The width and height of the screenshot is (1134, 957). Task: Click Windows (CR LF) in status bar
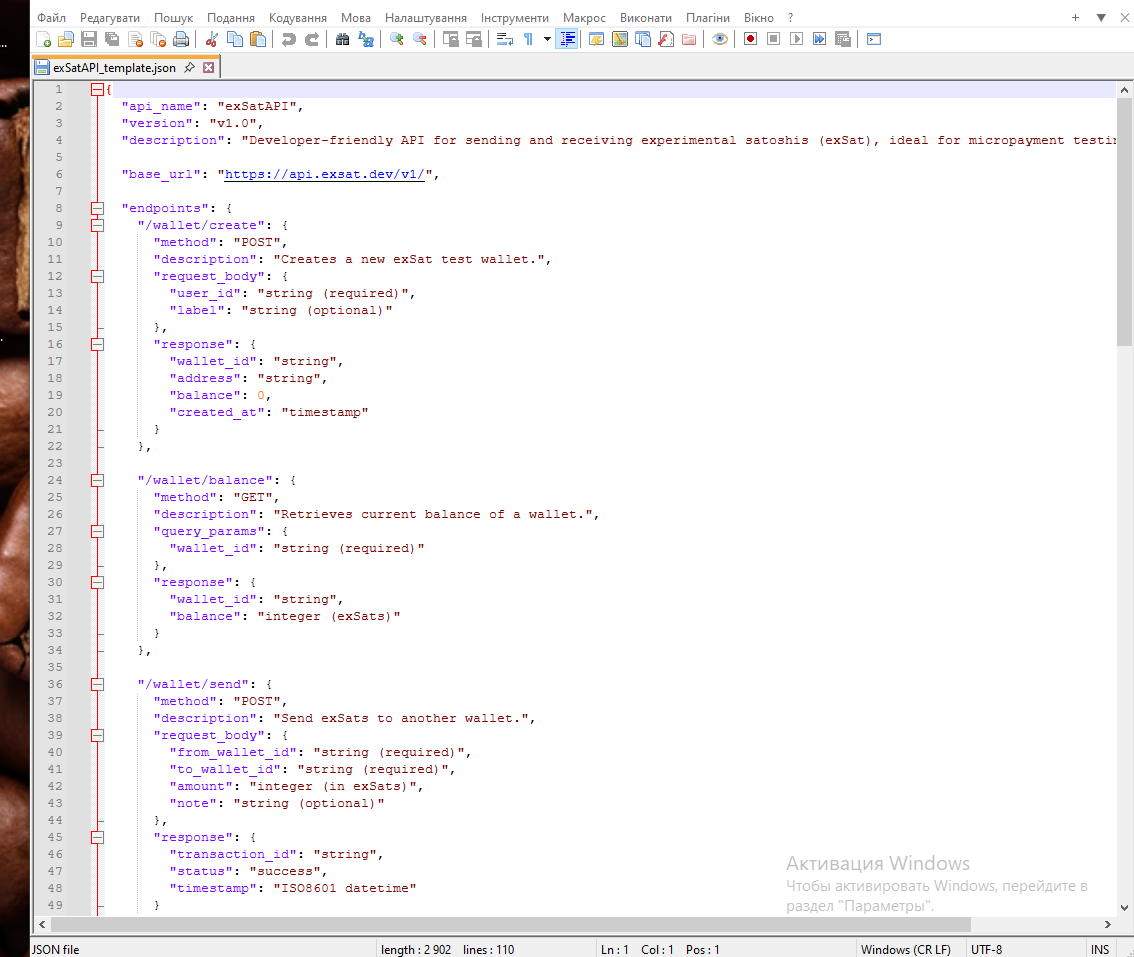tap(905, 950)
